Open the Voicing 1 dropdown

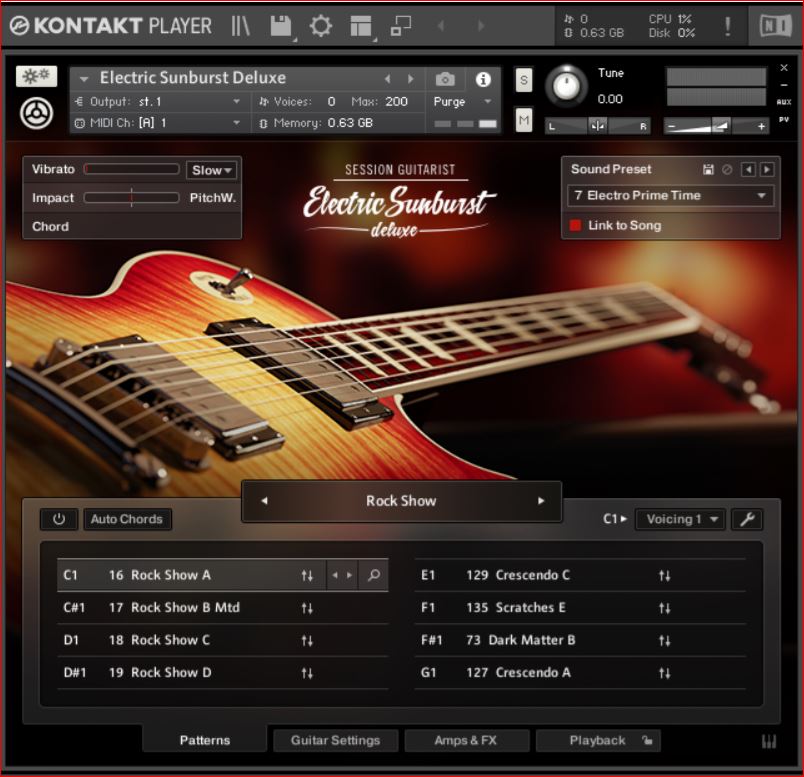point(680,519)
